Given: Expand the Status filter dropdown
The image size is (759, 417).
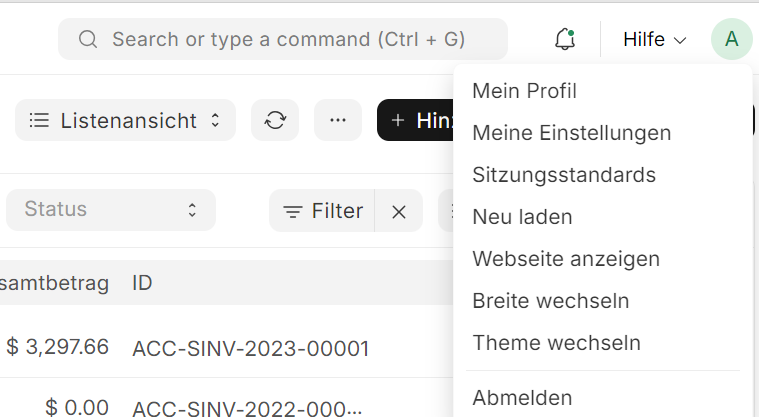Looking at the screenshot, I should tap(110, 210).
